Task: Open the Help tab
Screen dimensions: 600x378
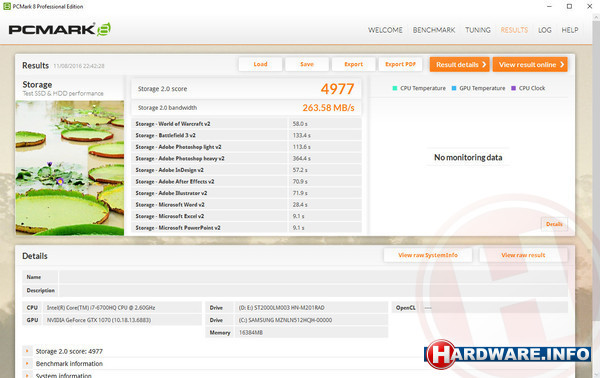Action: click(x=570, y=30)
